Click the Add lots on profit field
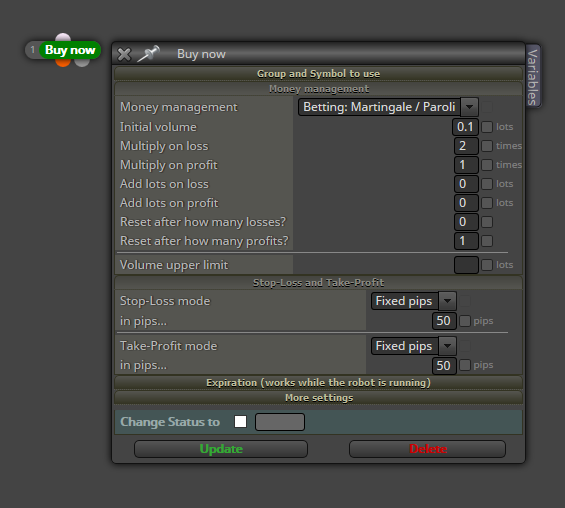Screen dimensions: 565x508 (x=466, y=203)
